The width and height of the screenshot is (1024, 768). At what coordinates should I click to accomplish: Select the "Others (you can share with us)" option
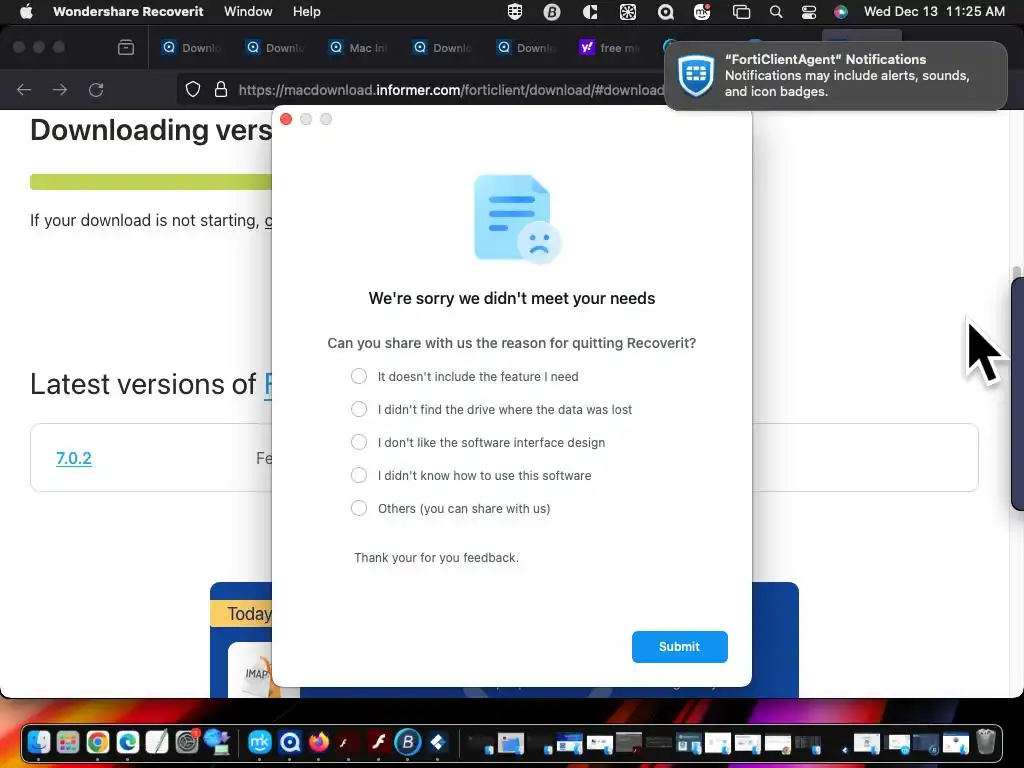[359, 508]
